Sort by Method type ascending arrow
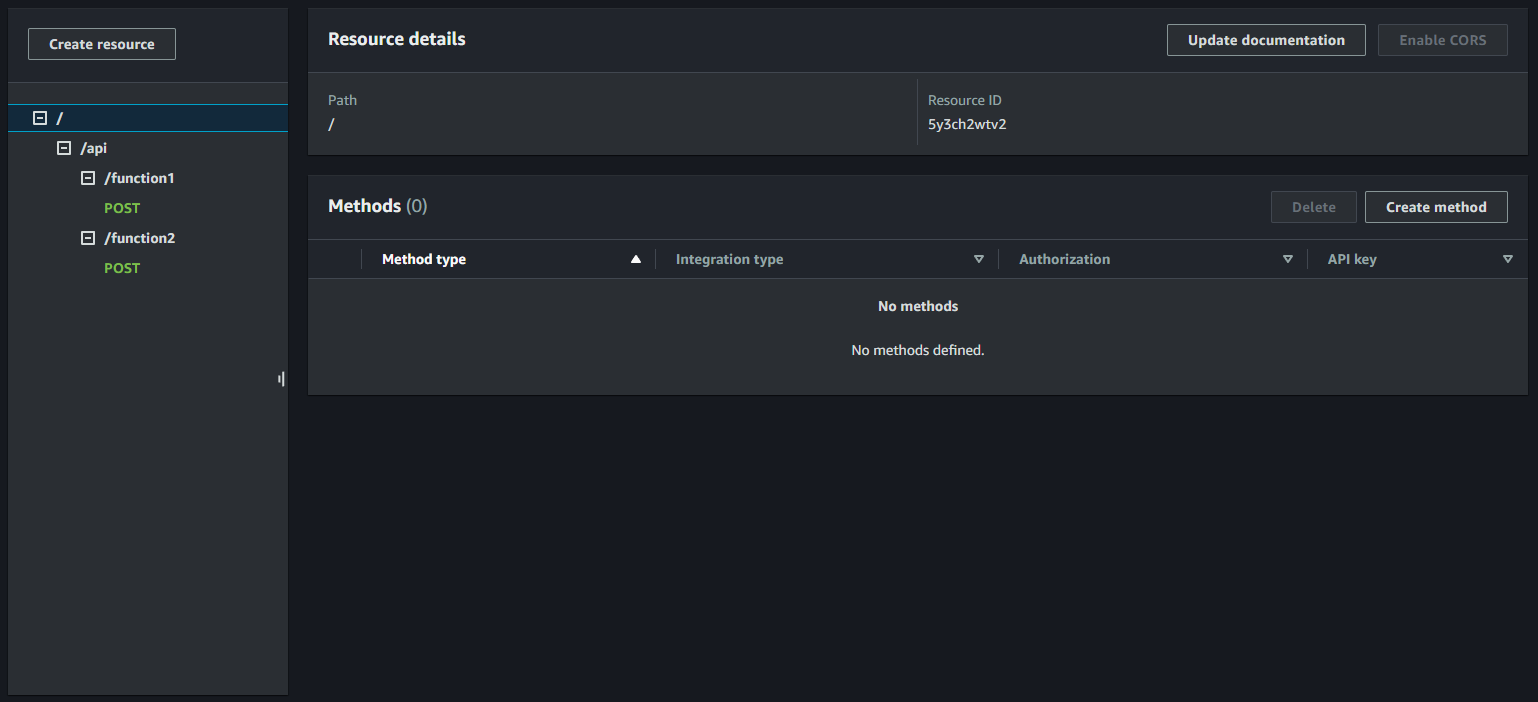The width and height of the screenshot is (1538, 702). click(635, 259)
